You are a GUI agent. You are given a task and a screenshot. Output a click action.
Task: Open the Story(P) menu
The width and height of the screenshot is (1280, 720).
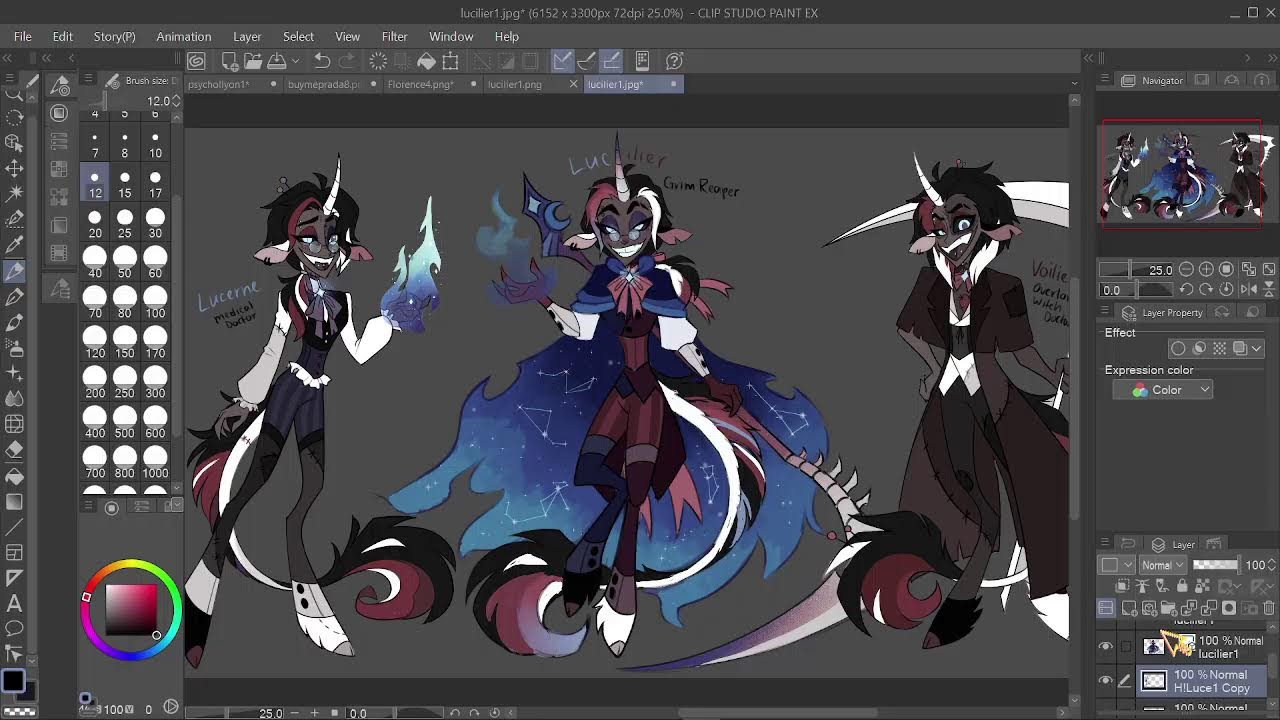point(114,36)
